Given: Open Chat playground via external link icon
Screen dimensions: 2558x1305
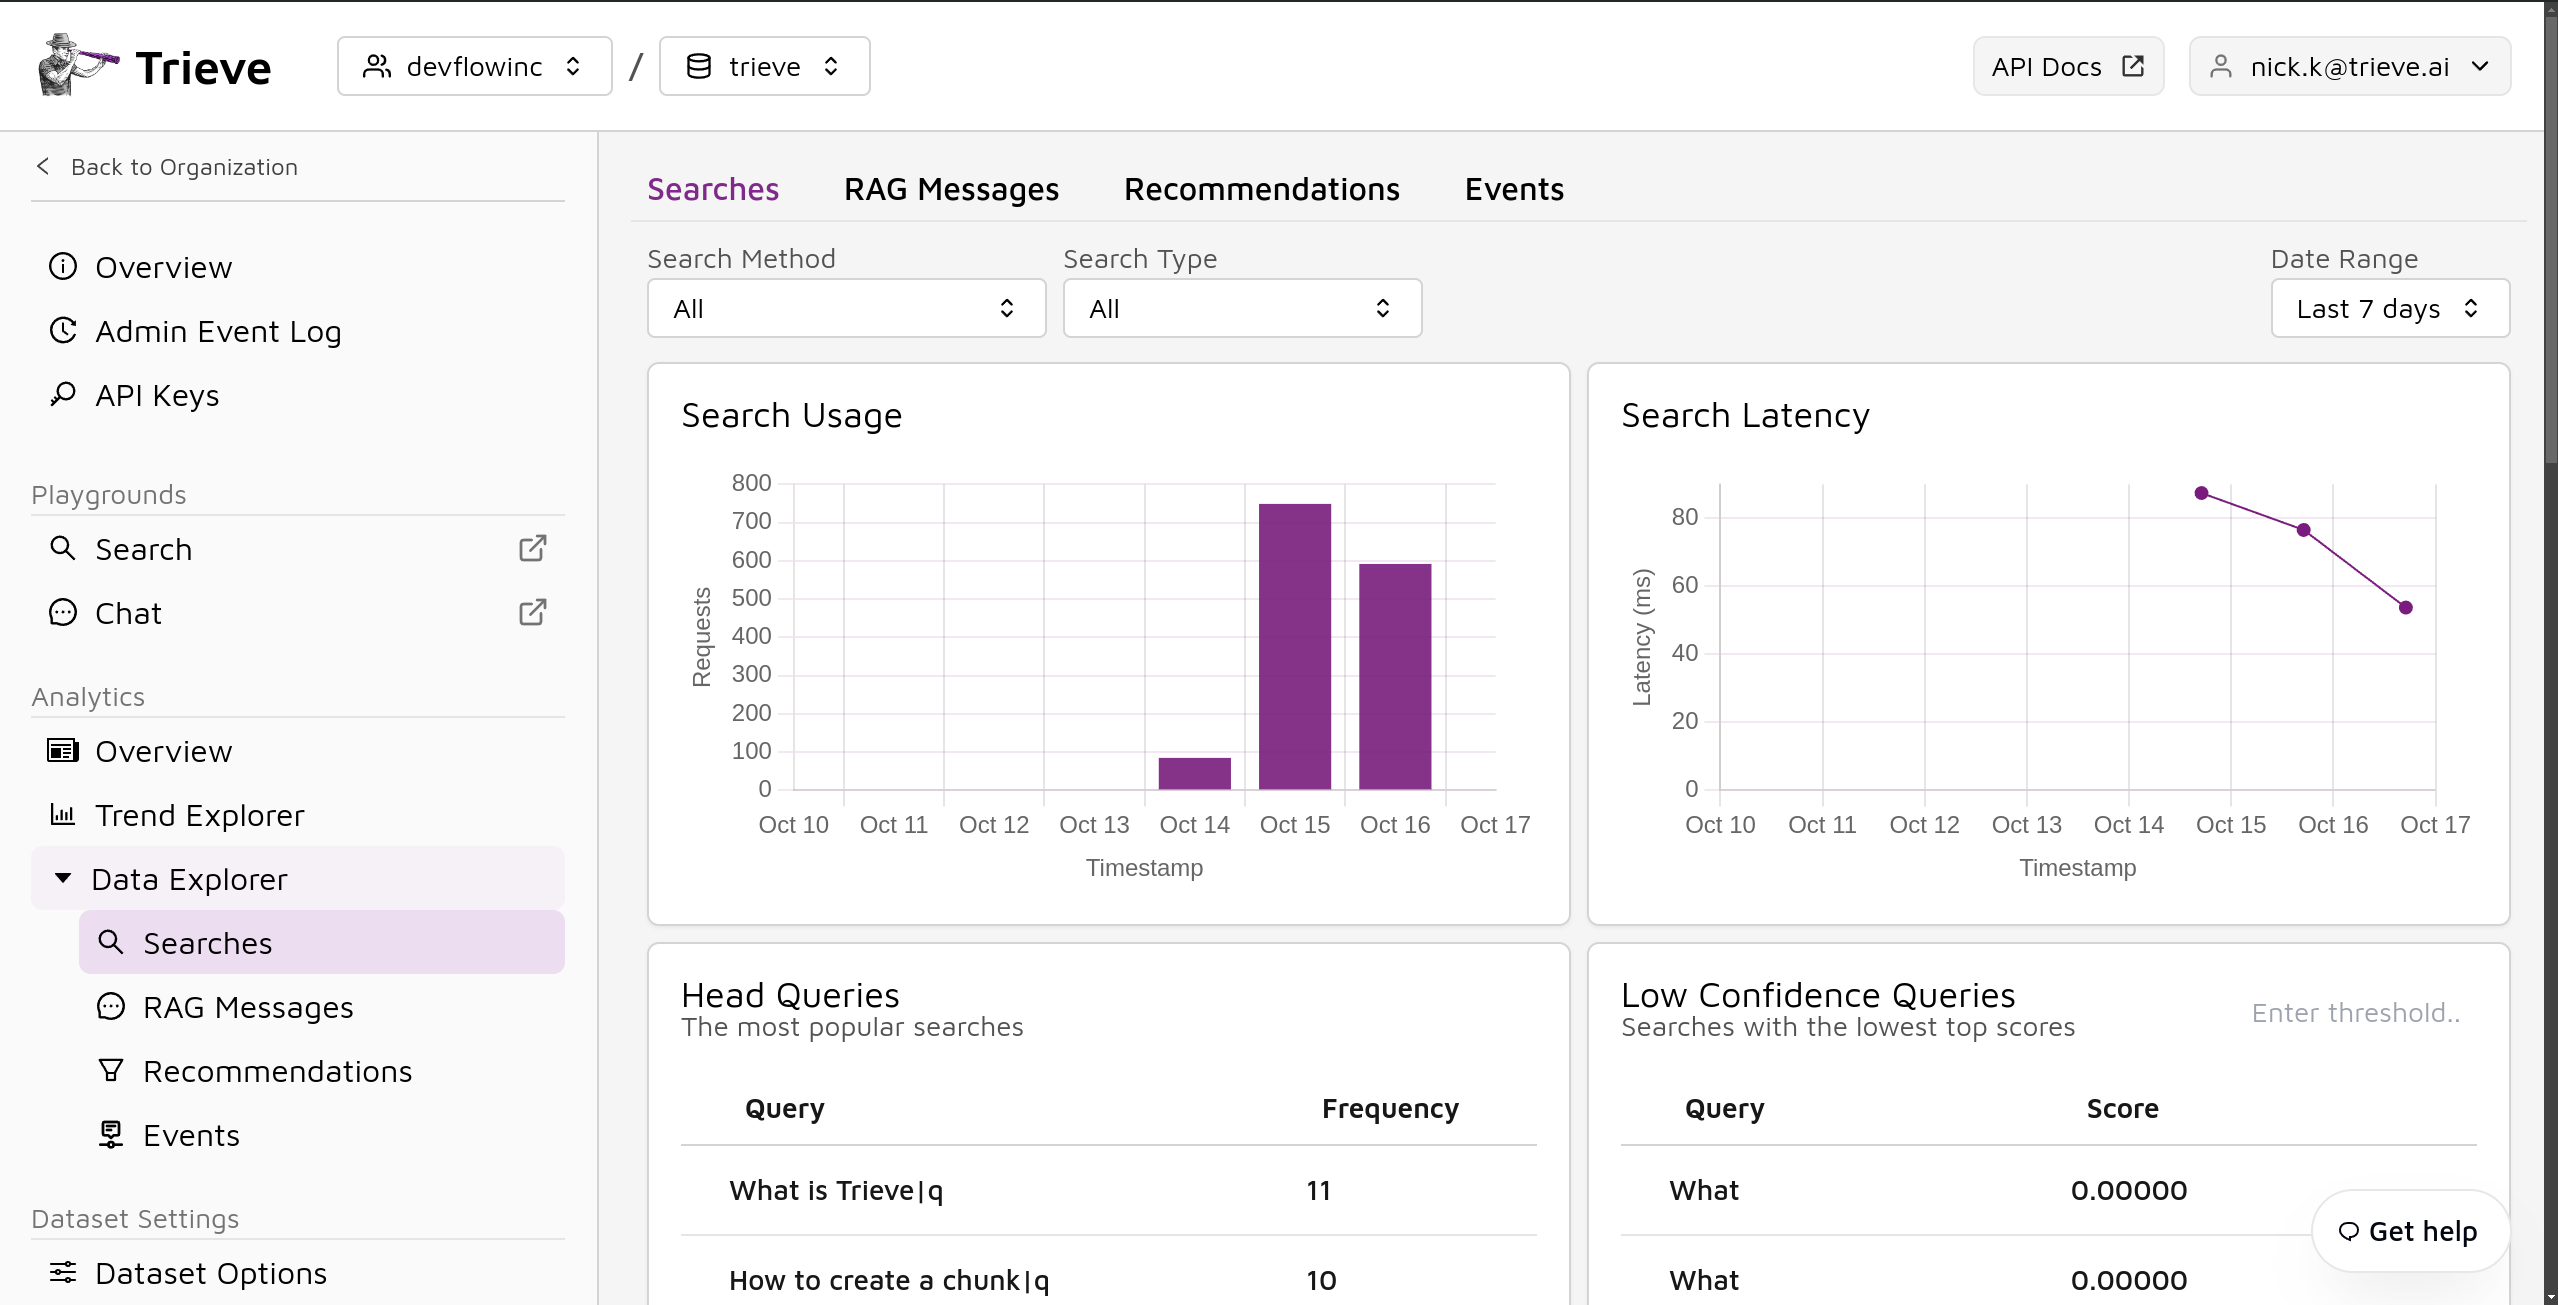Looking at the screenshot, I should (533, 612).
